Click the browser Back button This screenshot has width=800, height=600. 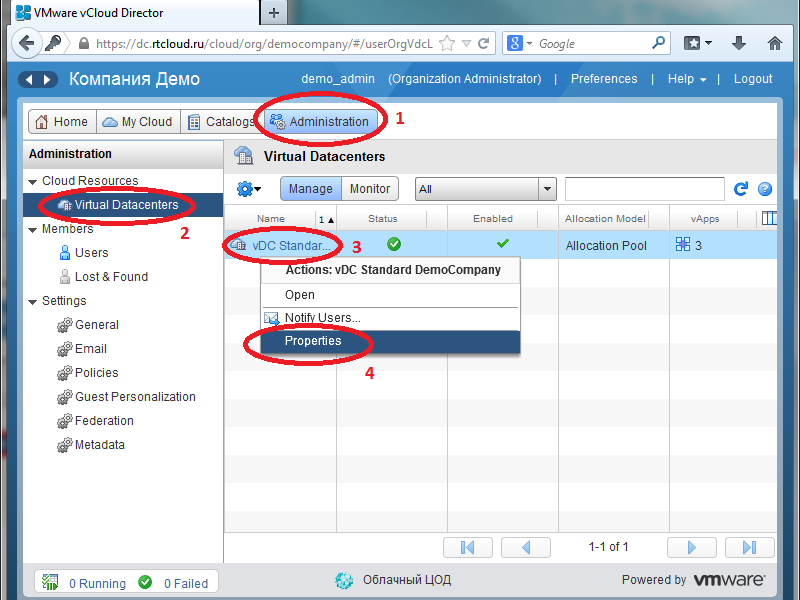point(26,43)
